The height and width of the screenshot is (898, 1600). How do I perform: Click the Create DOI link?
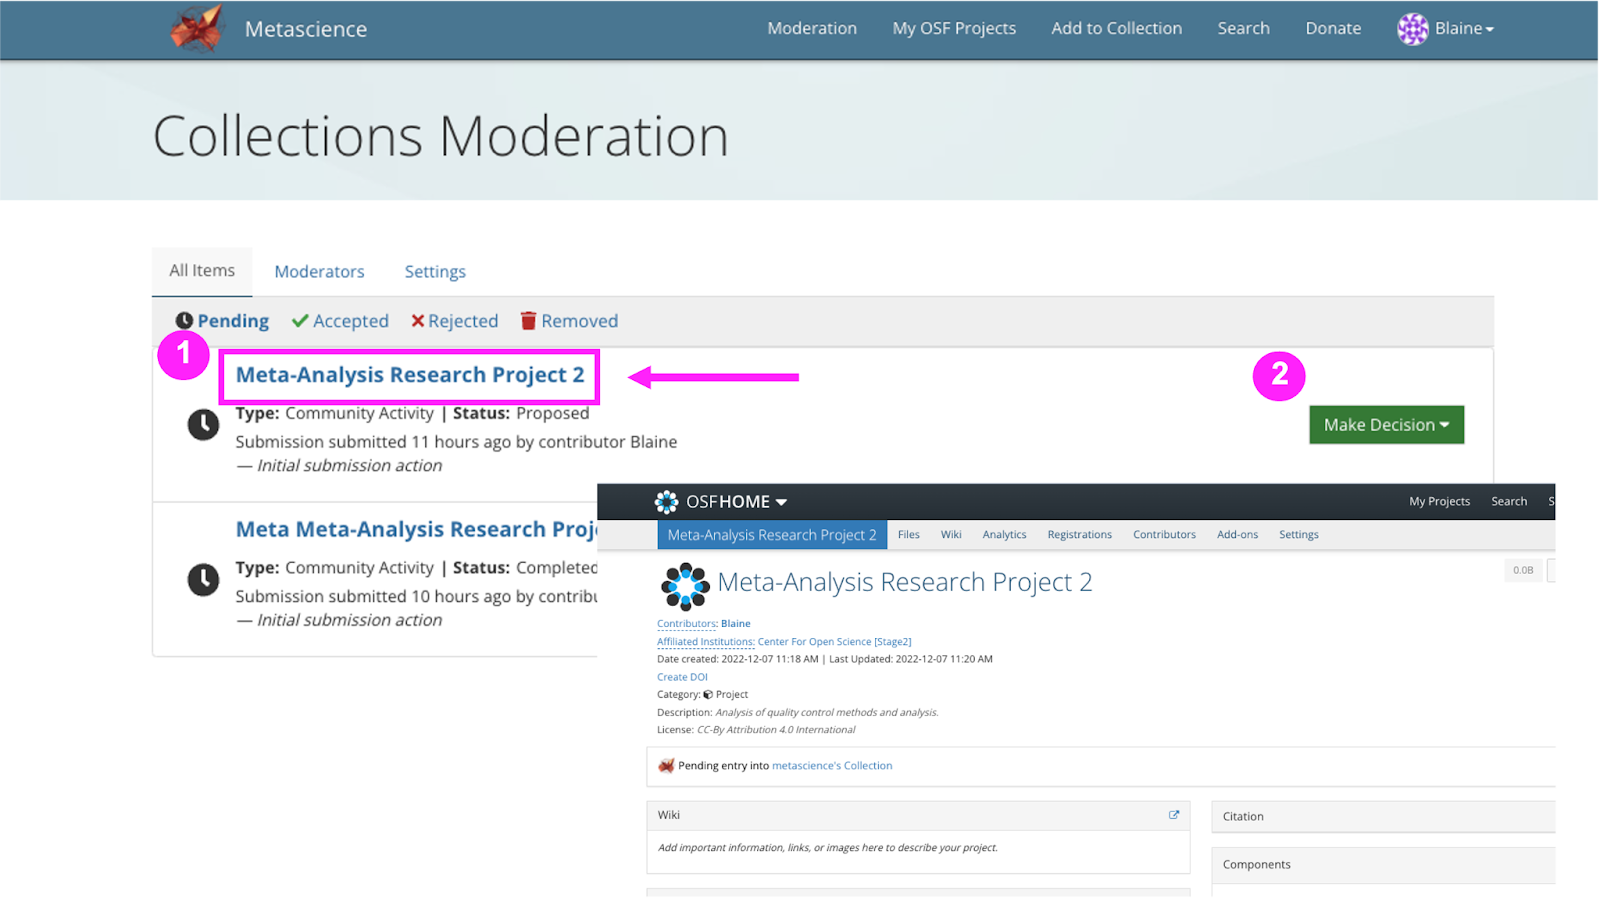[682, 677]
